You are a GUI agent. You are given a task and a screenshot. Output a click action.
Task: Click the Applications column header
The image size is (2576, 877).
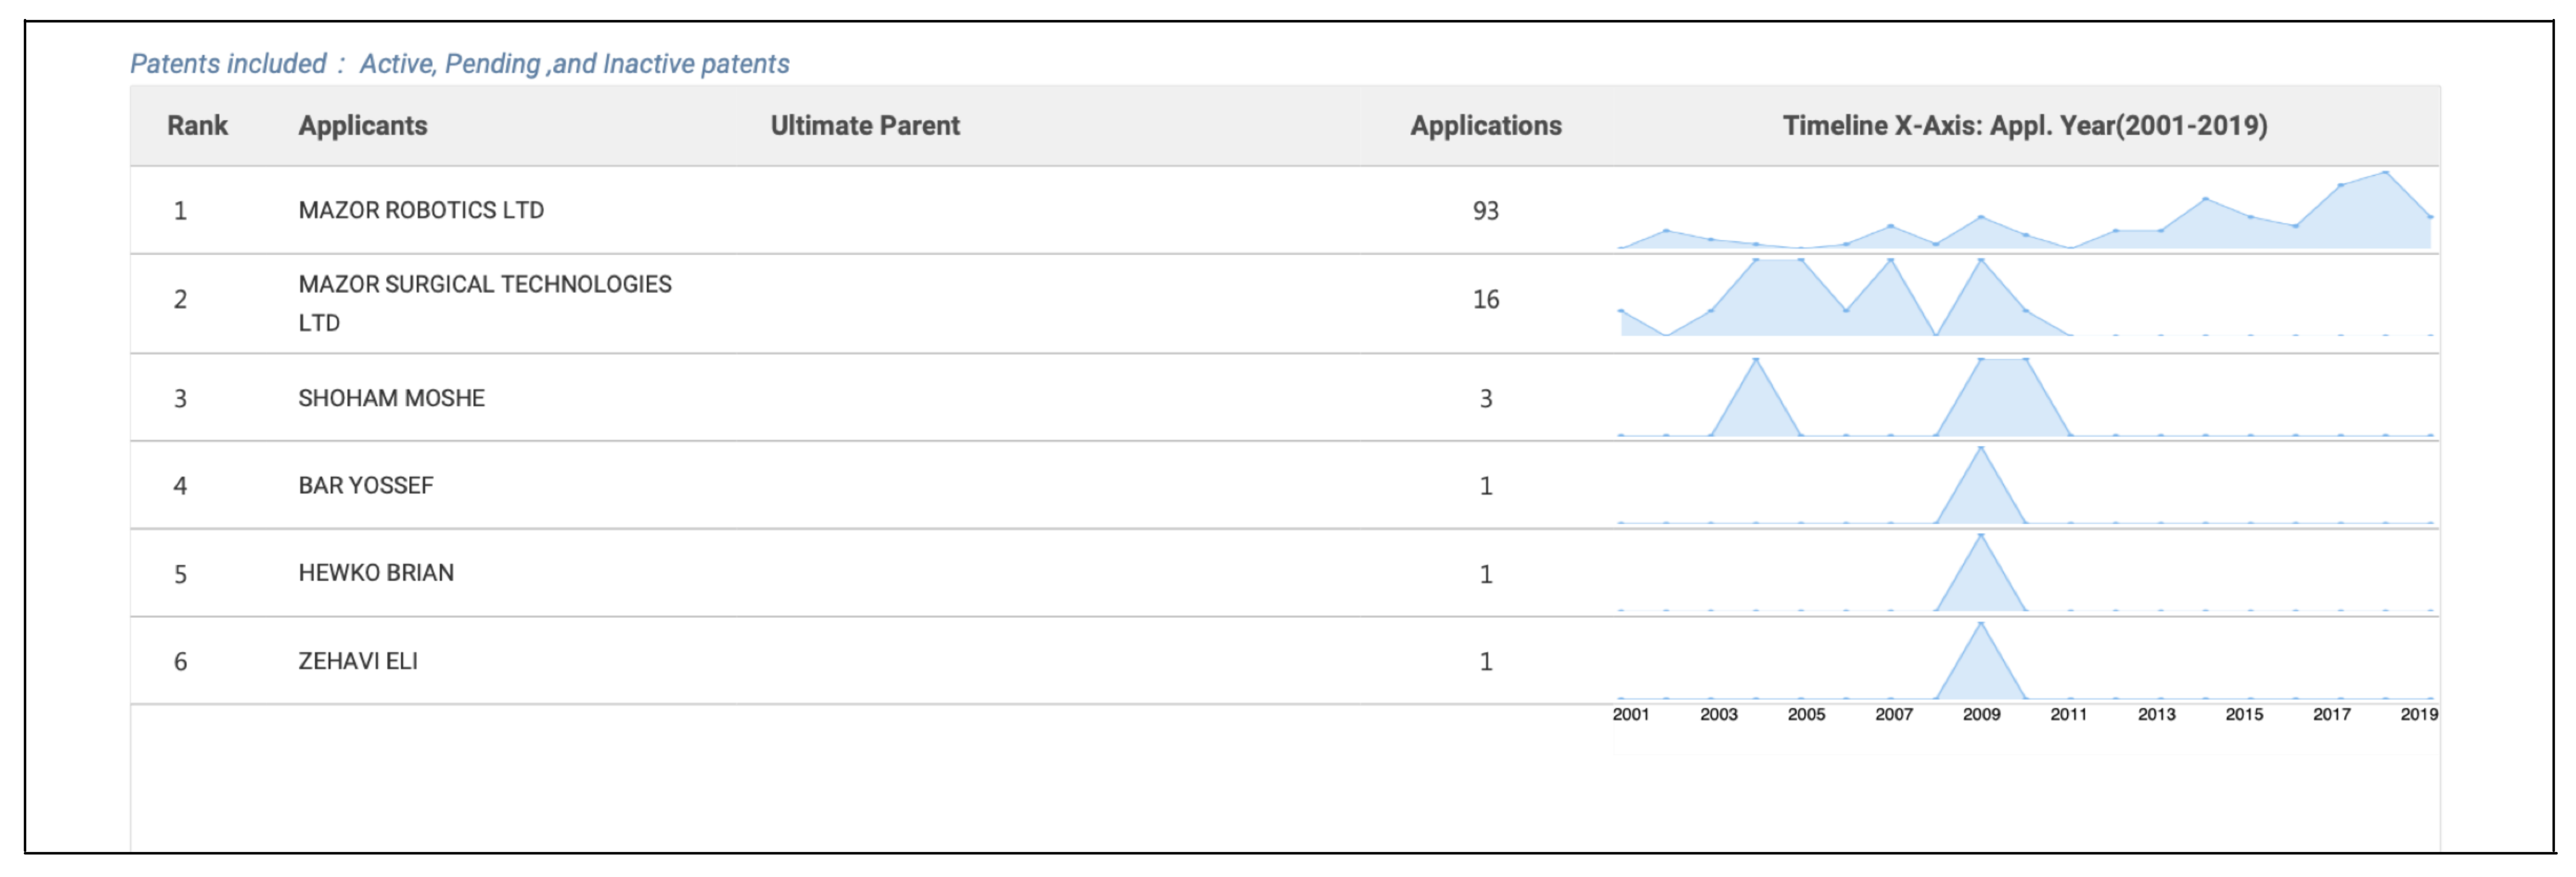[1485, 126]
